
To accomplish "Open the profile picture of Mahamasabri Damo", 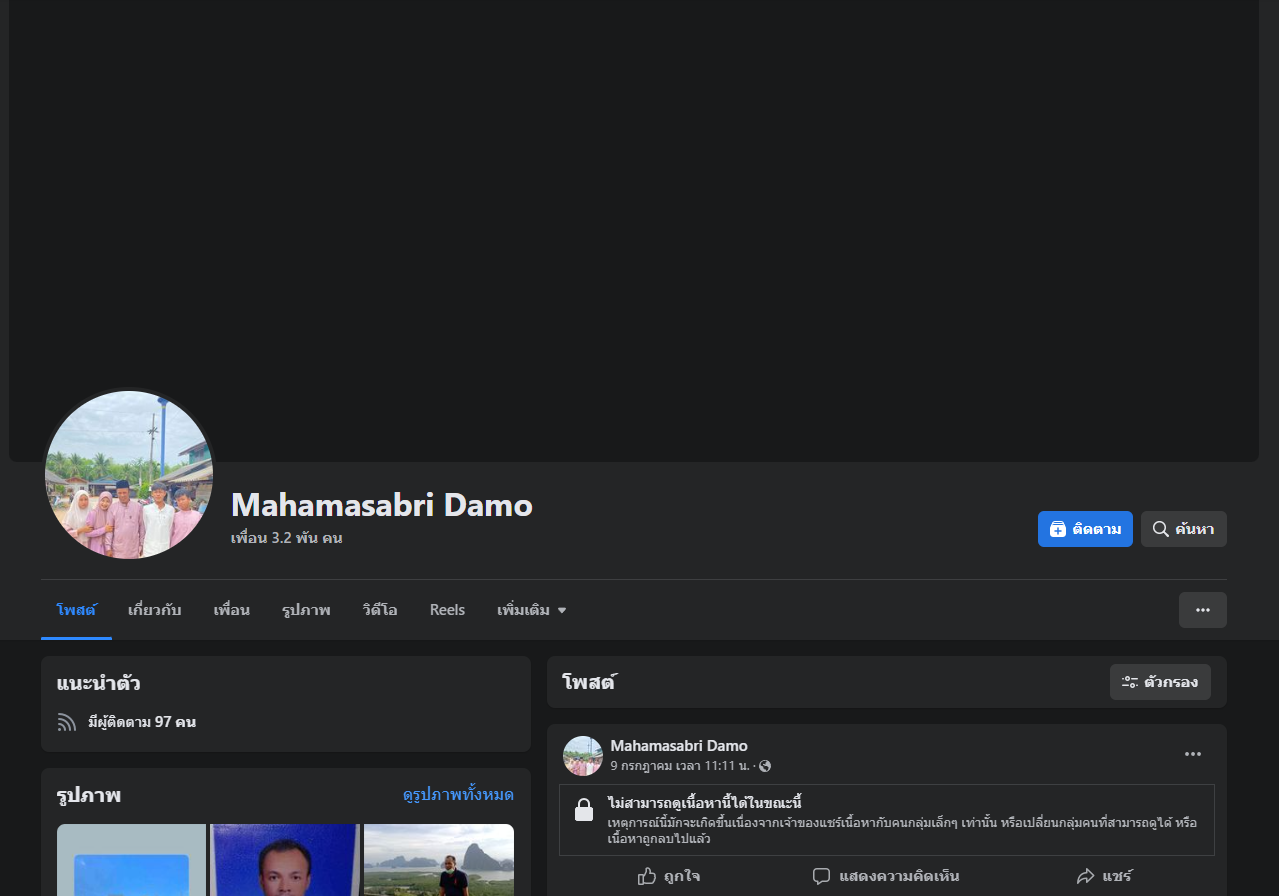I will (129, 474).
